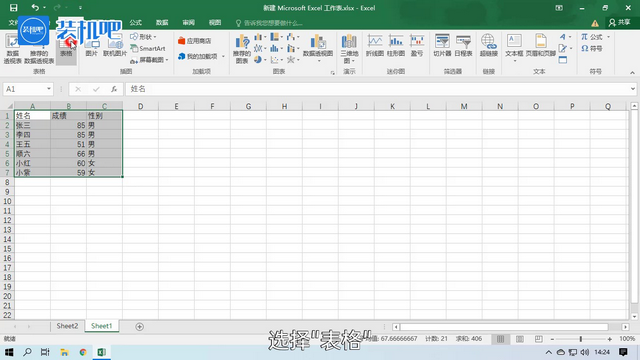Insert a PivotChart (数据透视图)
This screenshot has height=360, width=640.
318,48
